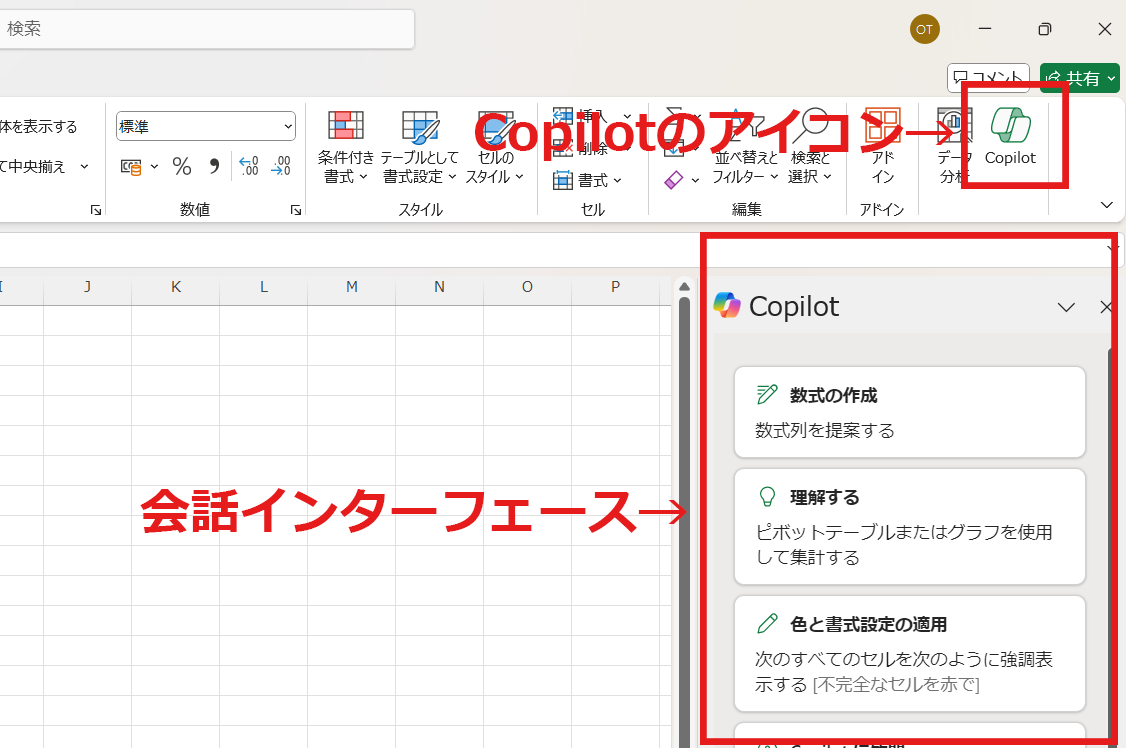Open the alignment group dialog launcher
Viewport: 1126px width, 748px height.
point(96,210)
